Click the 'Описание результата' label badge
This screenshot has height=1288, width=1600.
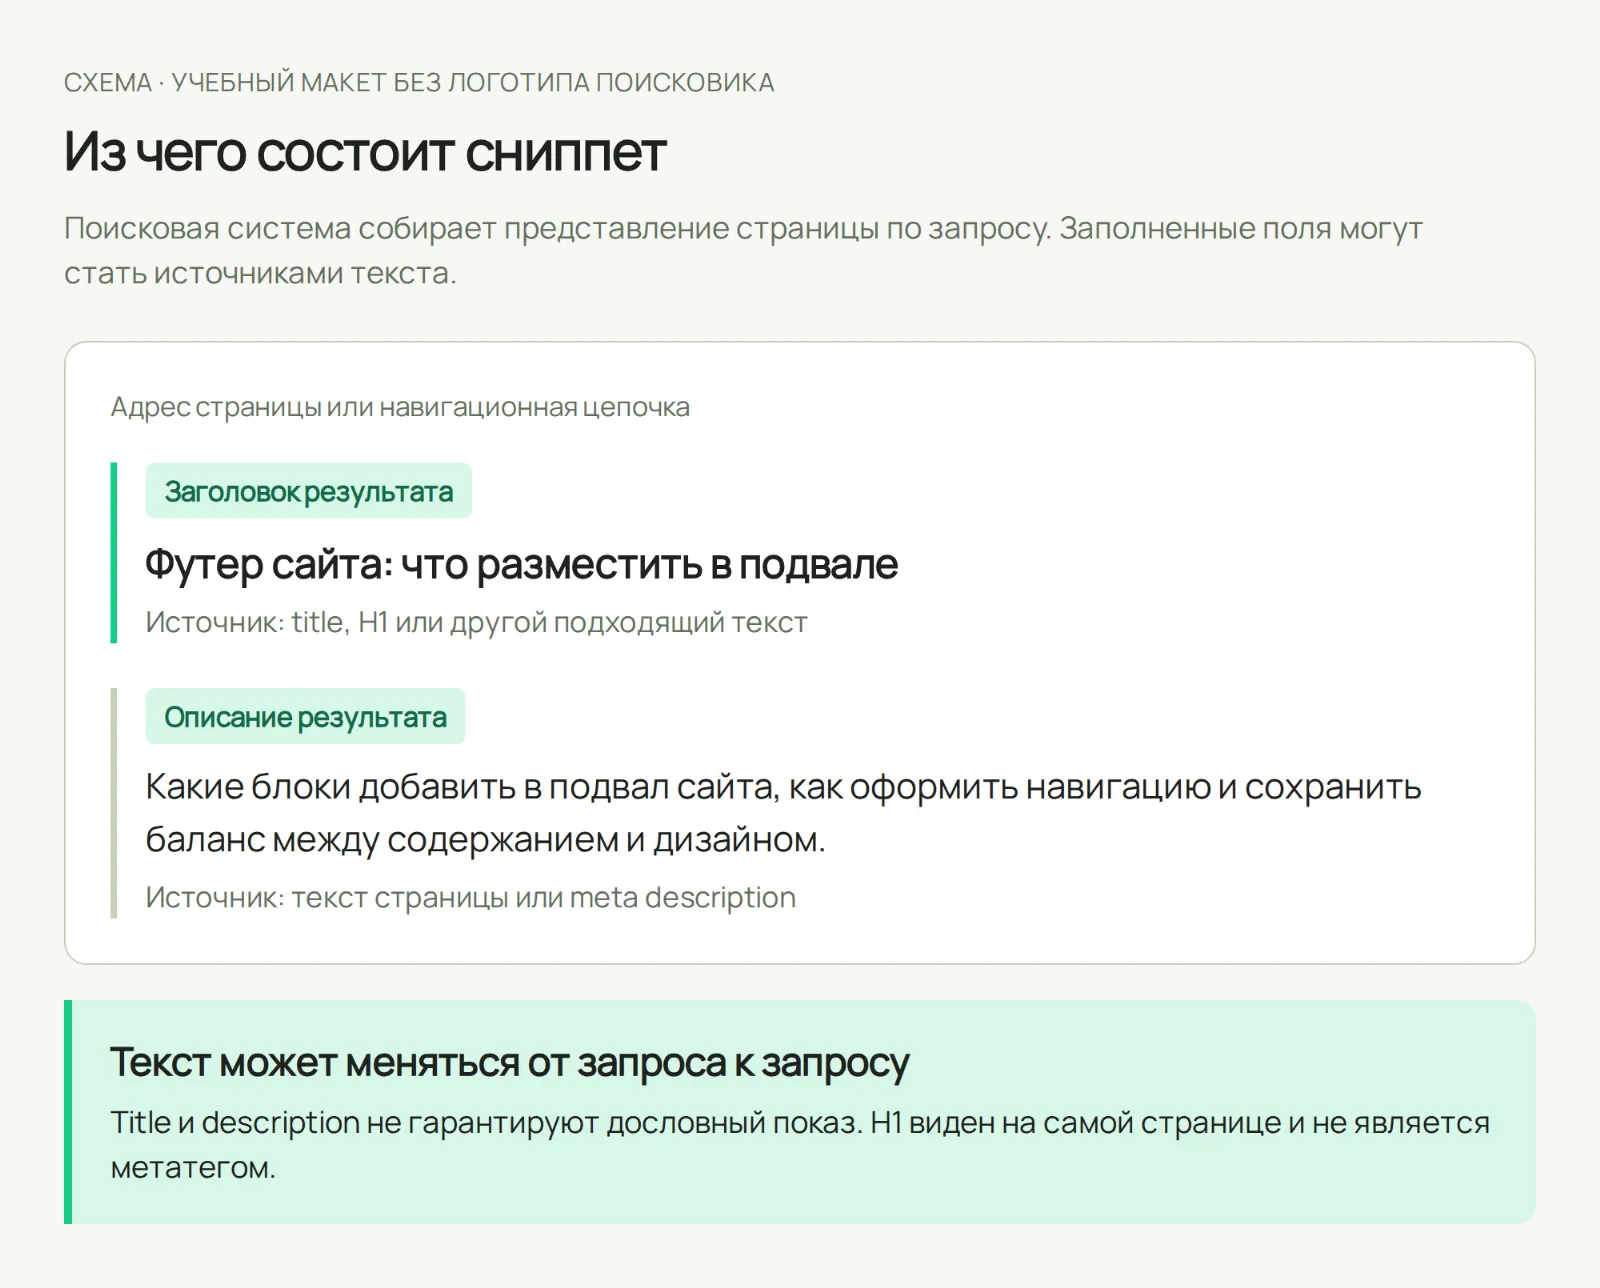pos(305,716)
